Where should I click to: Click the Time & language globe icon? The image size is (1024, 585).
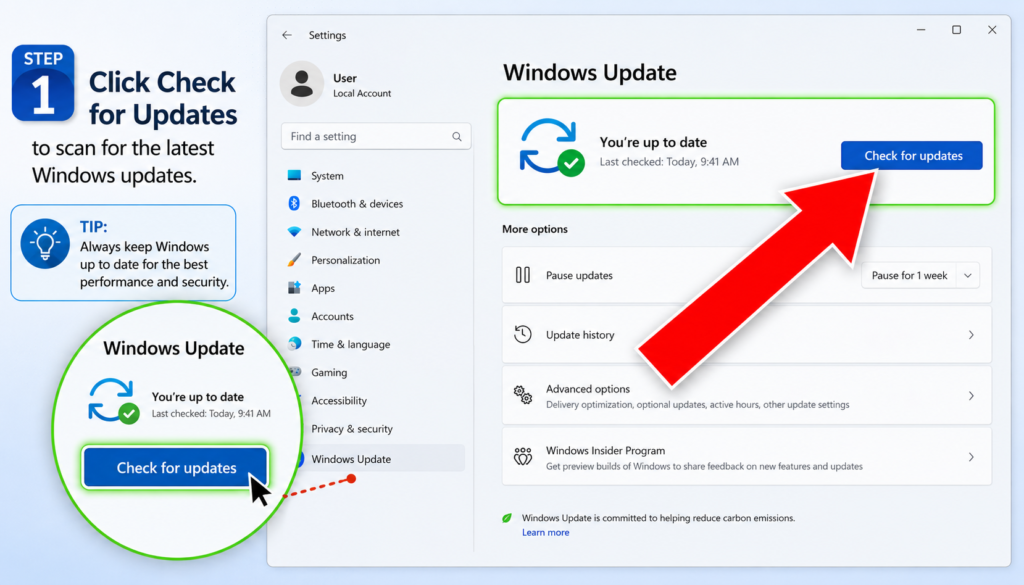[x=295, y=344]
